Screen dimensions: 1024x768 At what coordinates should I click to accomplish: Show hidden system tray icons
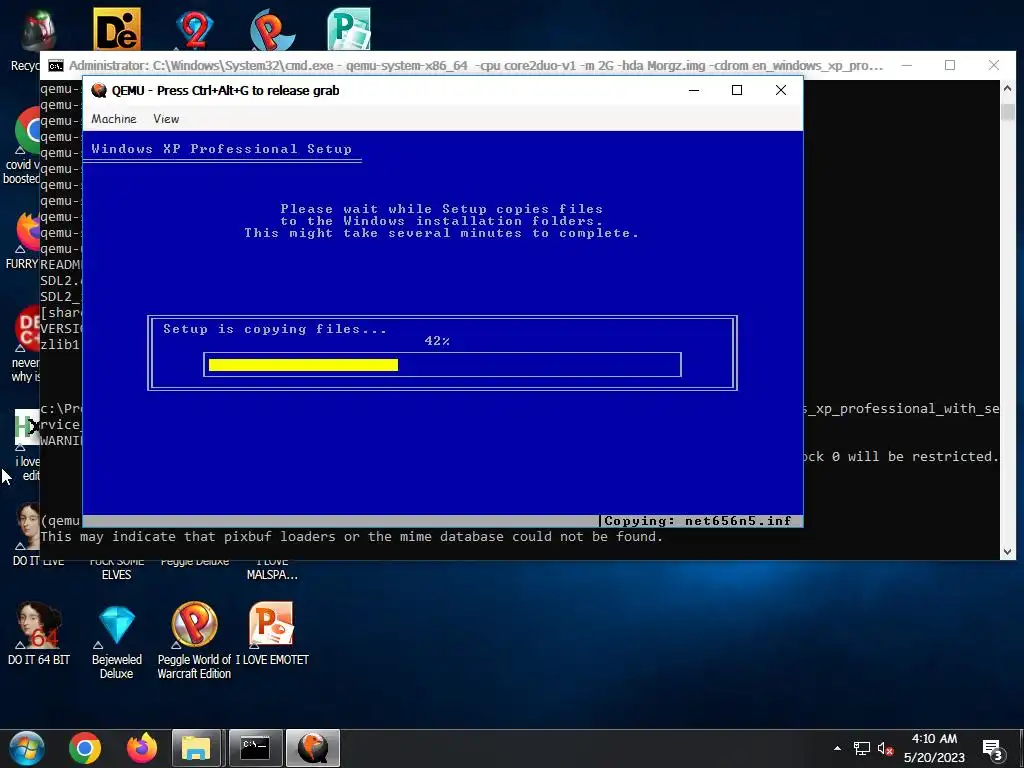837,748
